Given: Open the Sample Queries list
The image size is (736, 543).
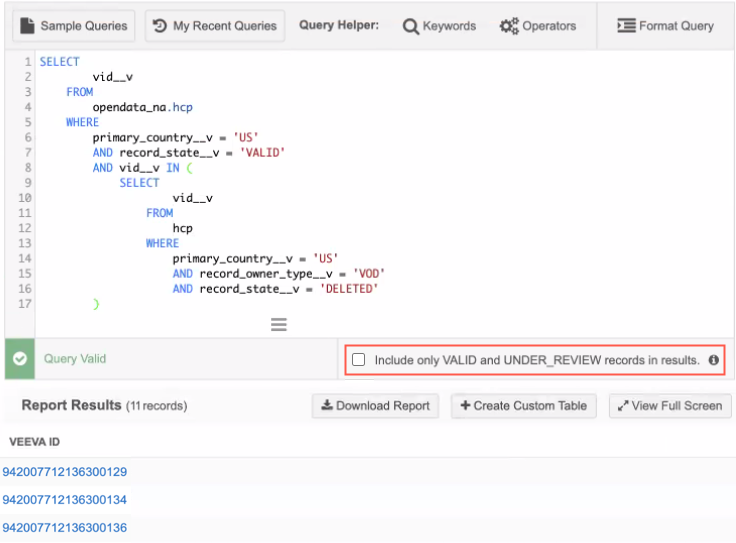Looking at the screenshot, I should 74,25.
